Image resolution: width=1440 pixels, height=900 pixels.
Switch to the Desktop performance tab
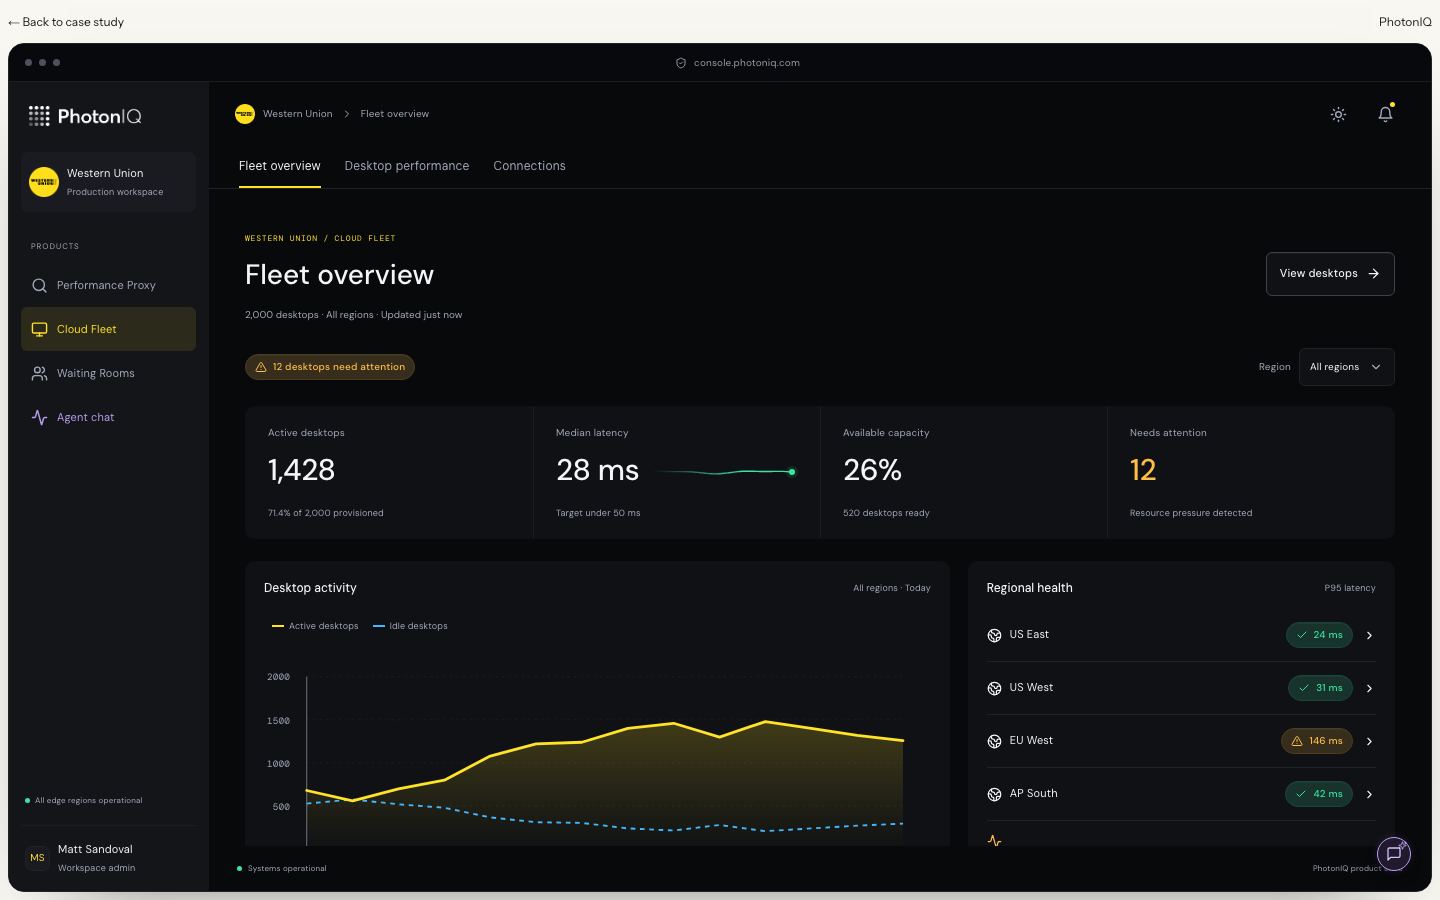407,166
